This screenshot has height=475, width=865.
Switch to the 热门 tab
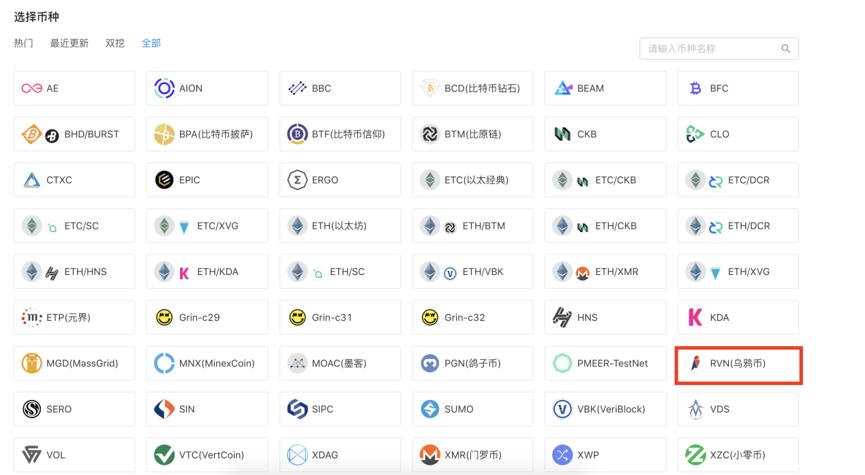23,43
